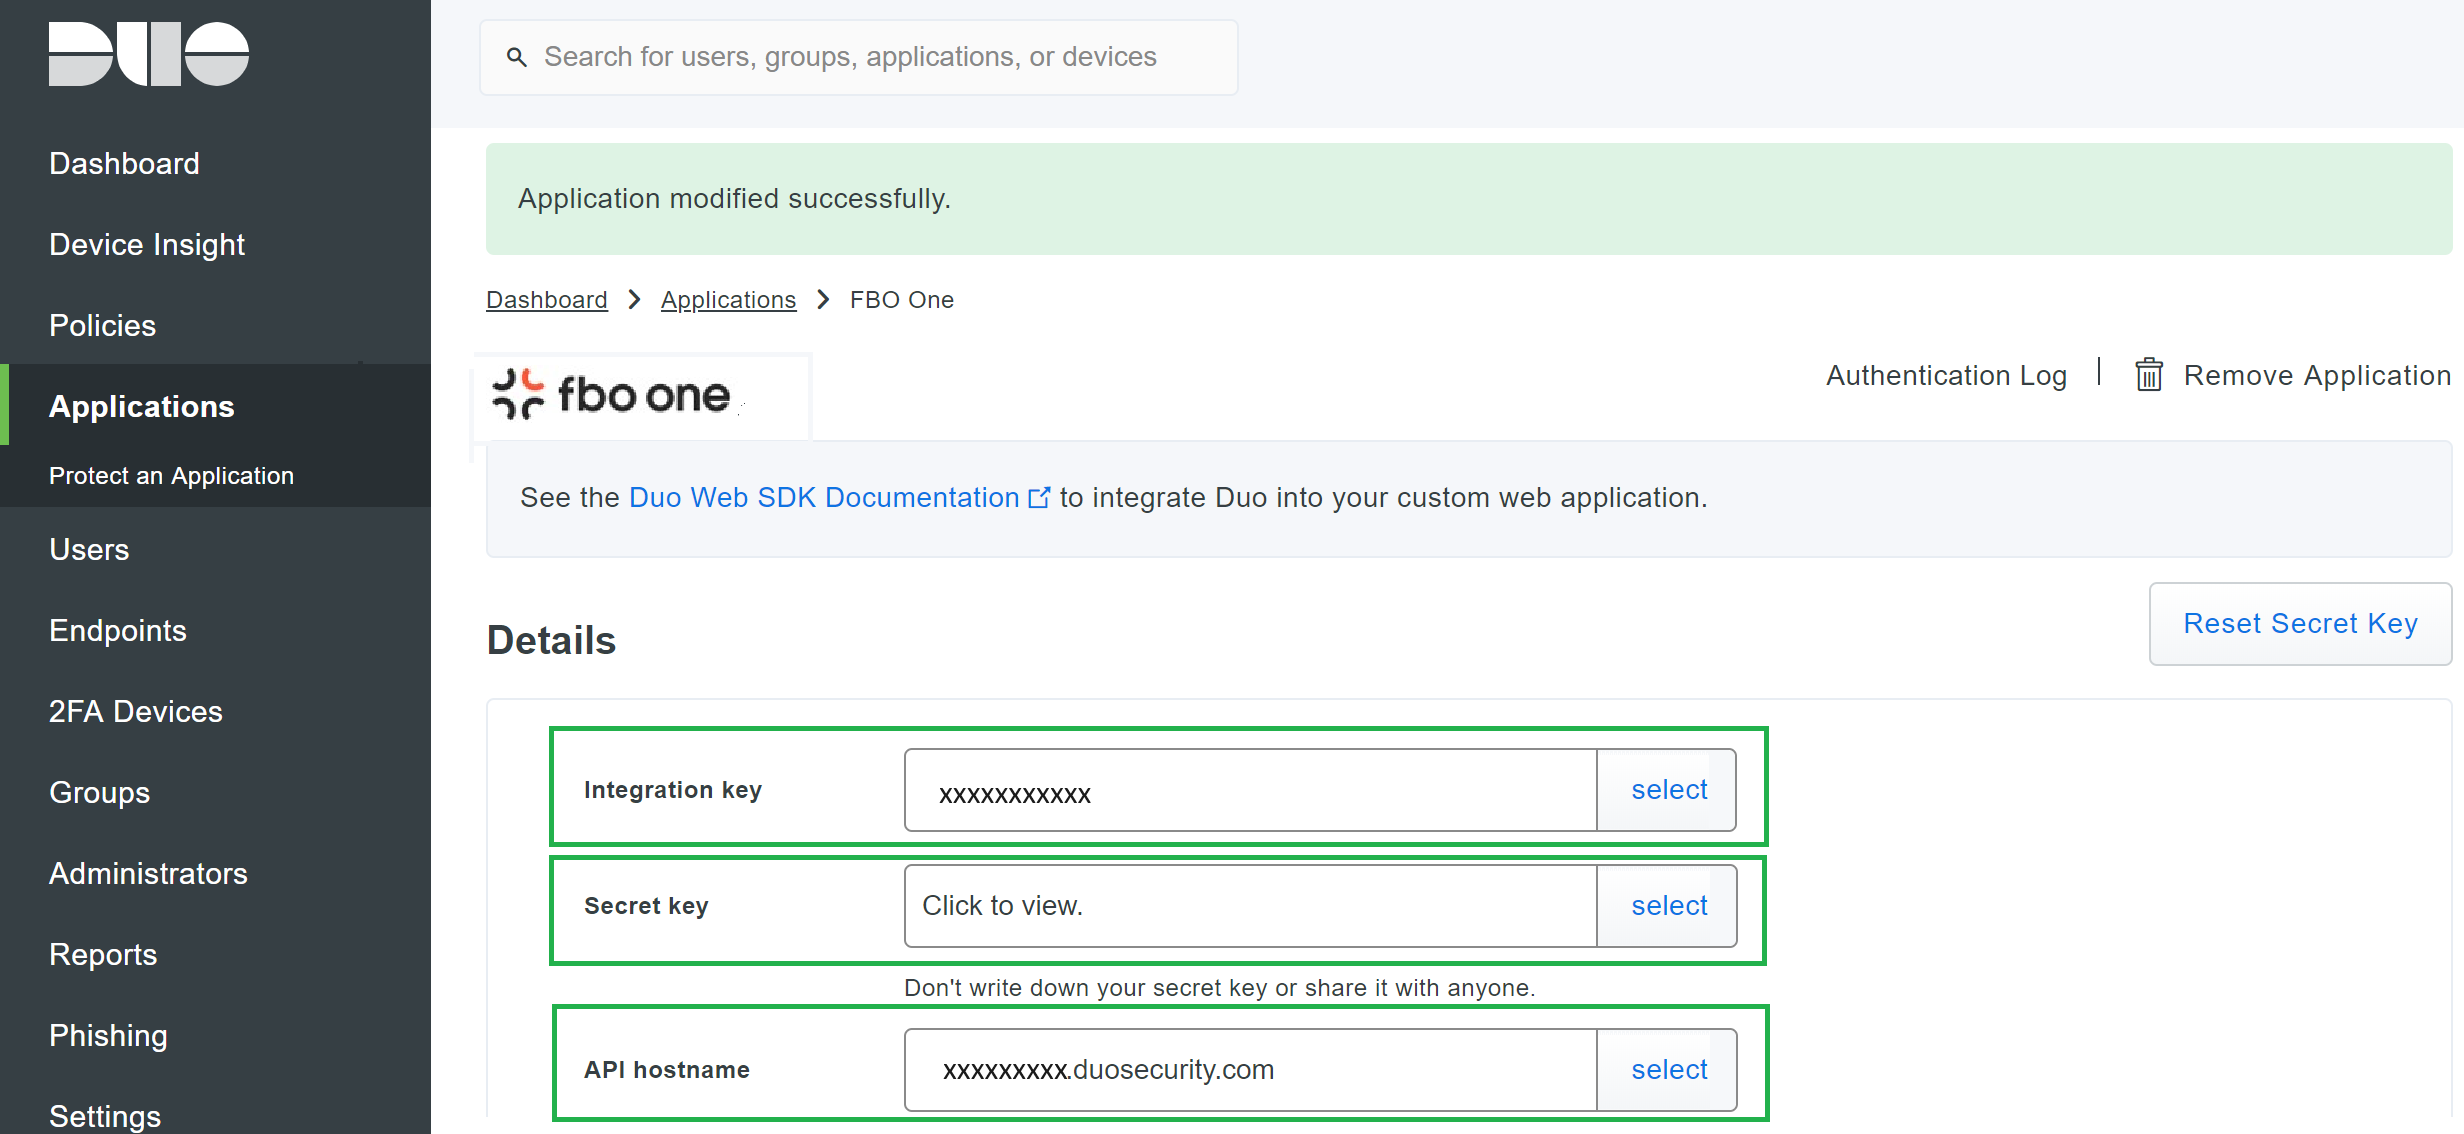Focus the search users and devices field
The height and width of the screenshot is (1134, 2464).
pyautogui.click(x=859, y=57)
